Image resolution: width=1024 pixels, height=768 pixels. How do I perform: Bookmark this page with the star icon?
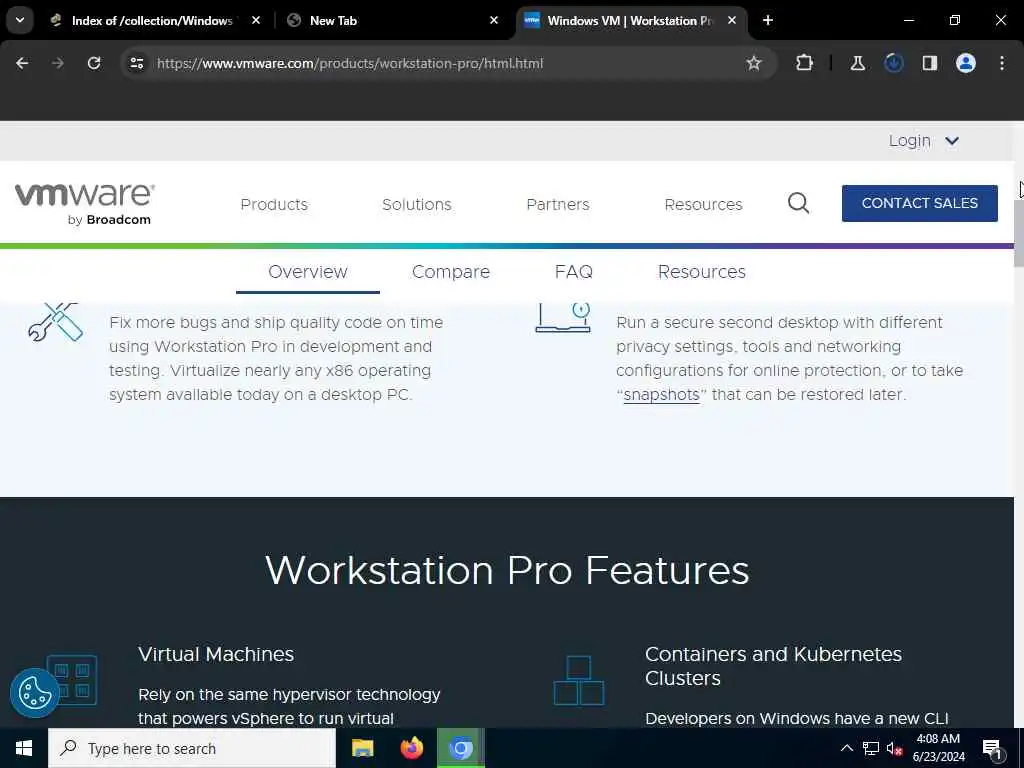(x=754, y=63)
